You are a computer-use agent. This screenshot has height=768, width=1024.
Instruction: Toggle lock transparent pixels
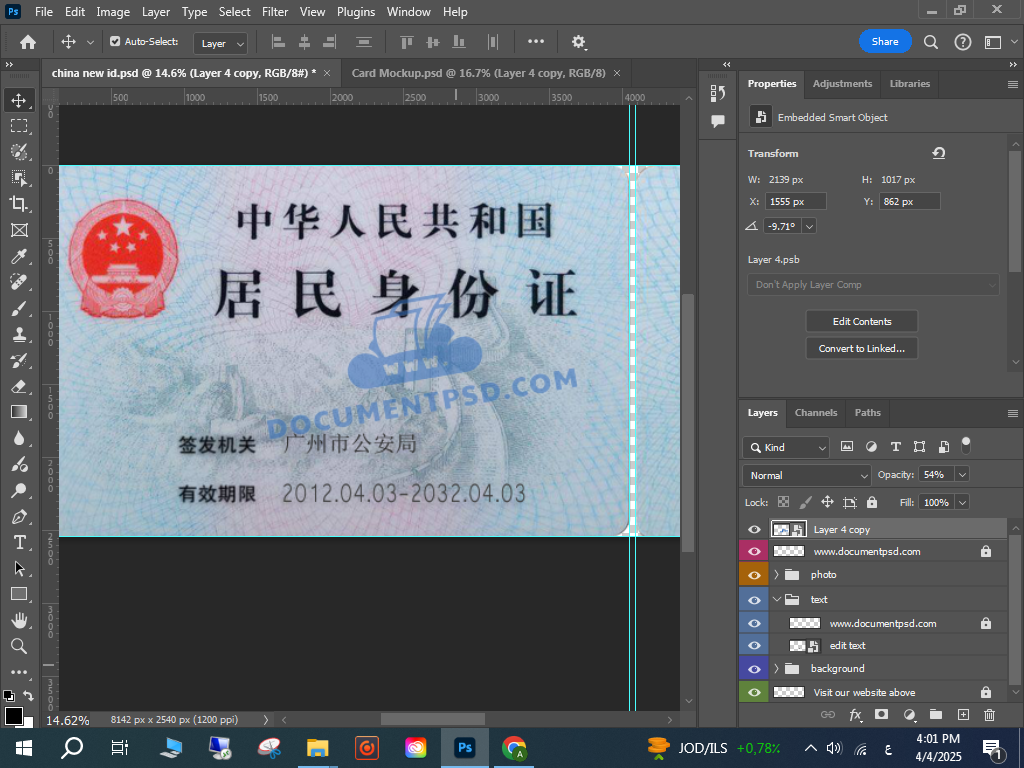tap(783, 502)
